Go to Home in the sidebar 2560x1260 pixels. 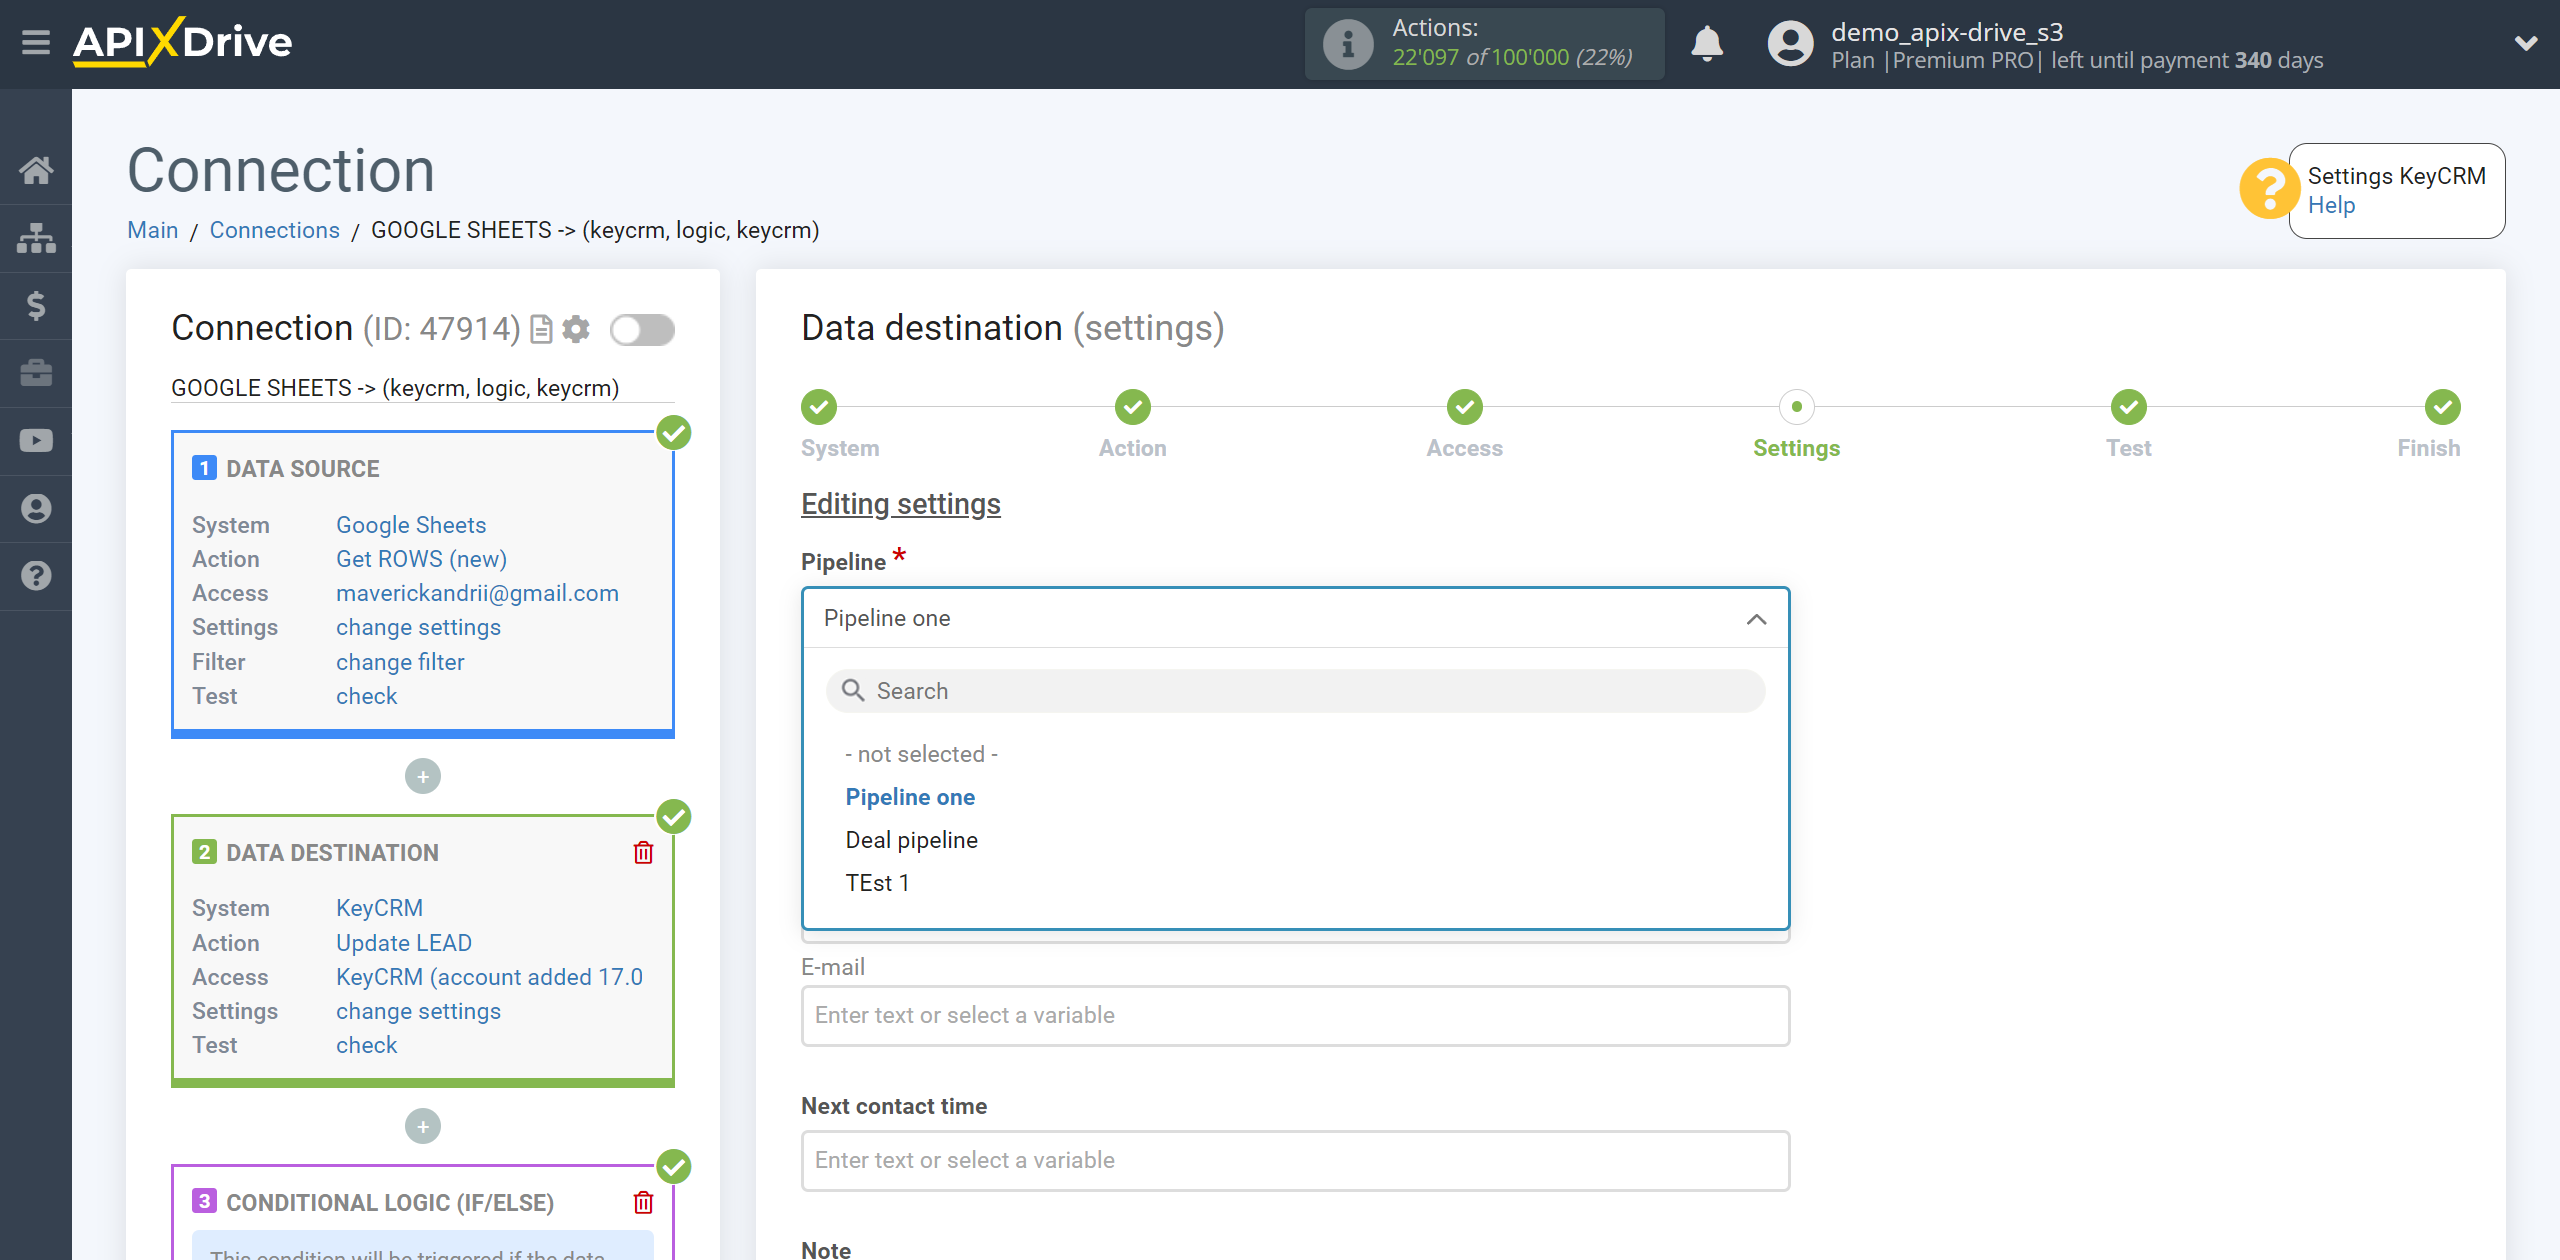coord(36,170)
